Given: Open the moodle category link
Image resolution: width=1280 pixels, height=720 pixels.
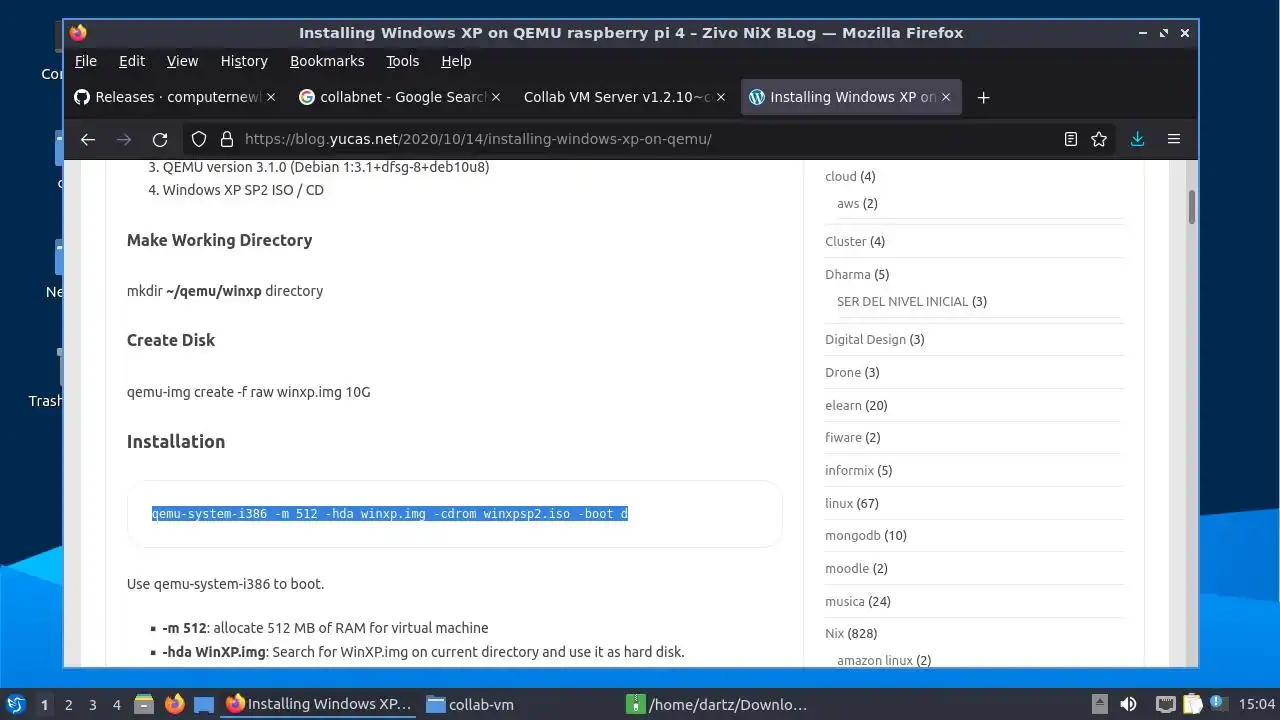Looking at the screenshot, I should (847, 568).
